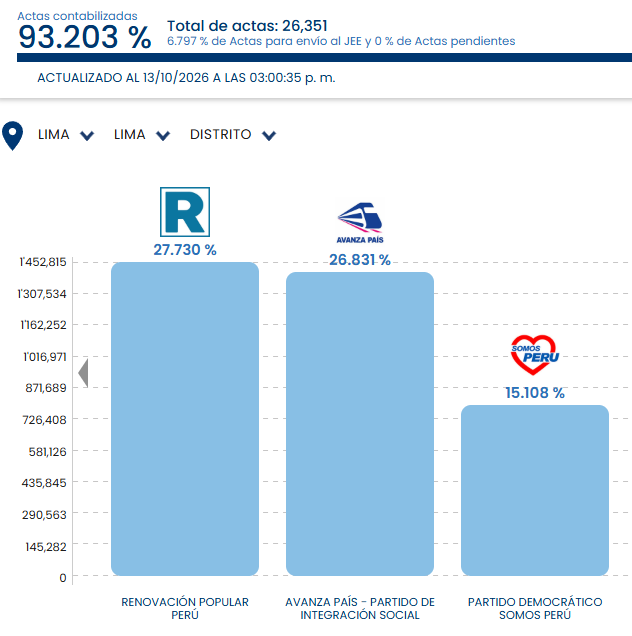Screen dimensions: 632x636
Task: Click the ACTUALIZADO AL 13/10/2026 timestamp
Action: pyautogui.click(x=186, y=77)
